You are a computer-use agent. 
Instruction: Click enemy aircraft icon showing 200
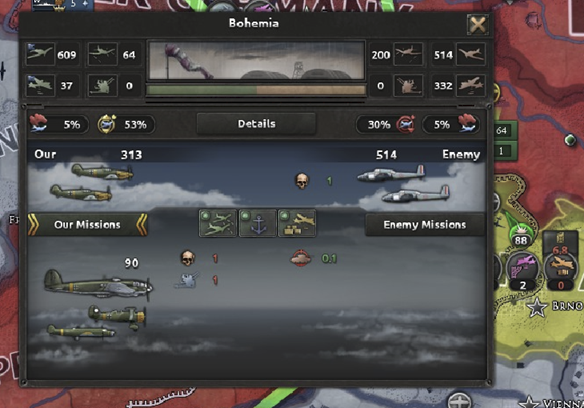point(408,54)
